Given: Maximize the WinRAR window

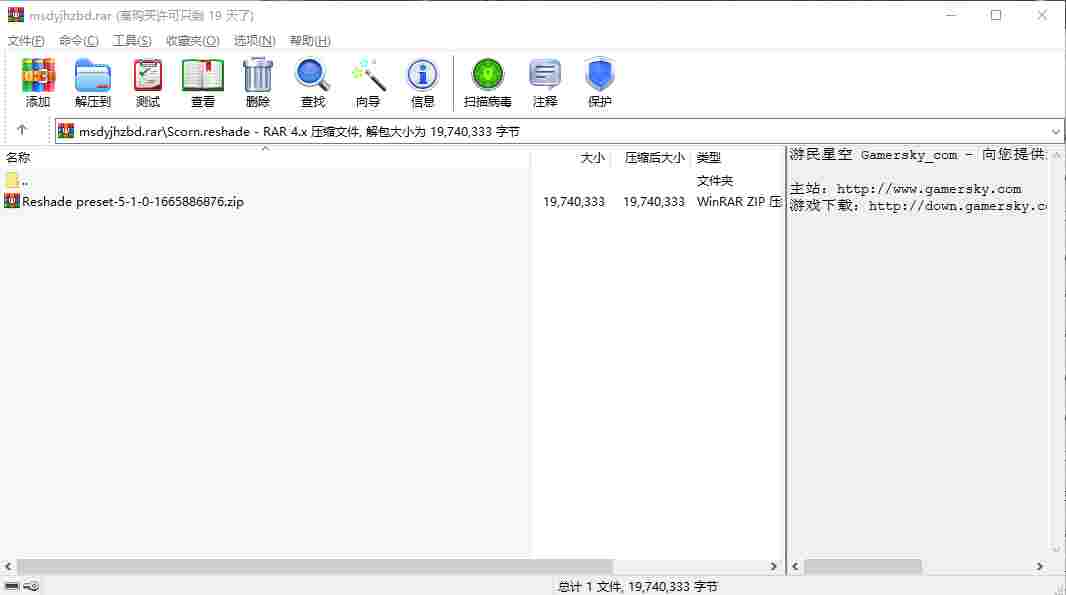Looking at the screenshot, I should 995,15.
